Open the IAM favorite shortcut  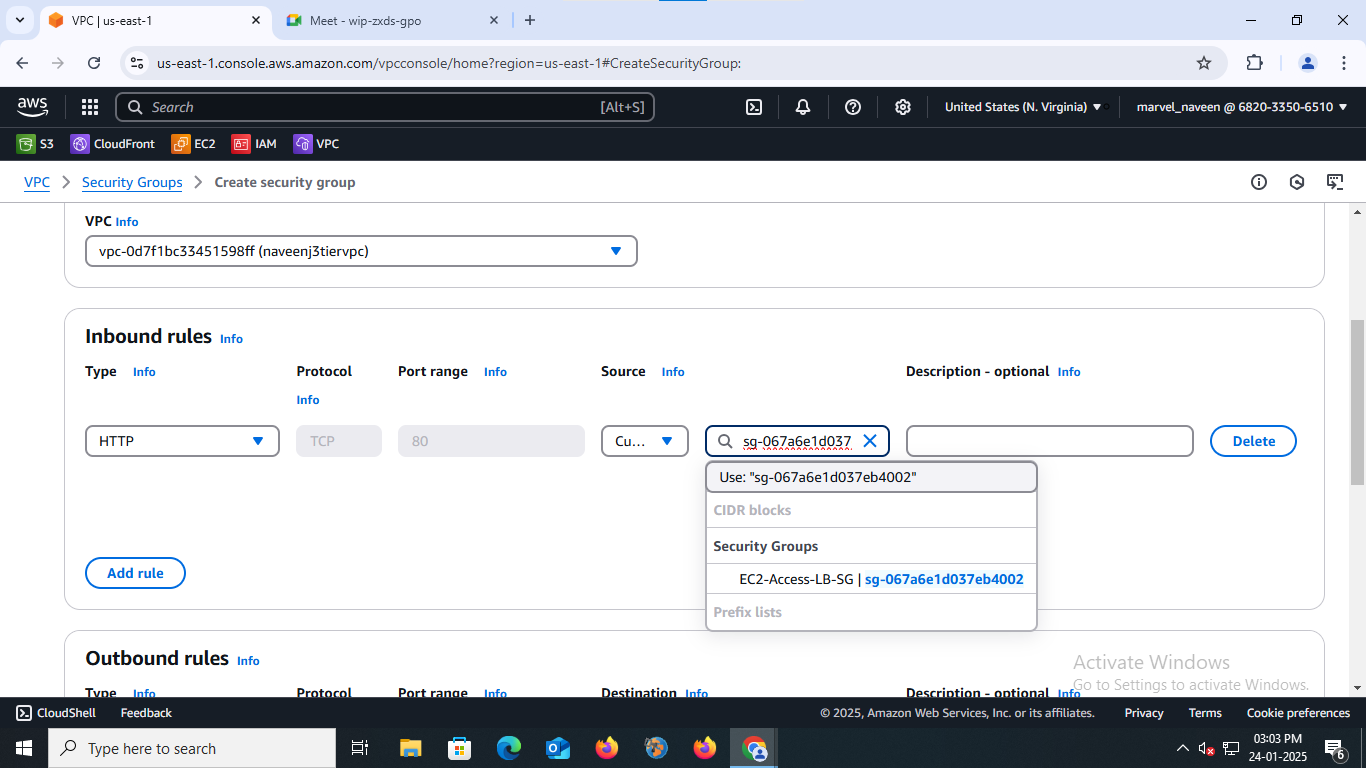(254, 144)
